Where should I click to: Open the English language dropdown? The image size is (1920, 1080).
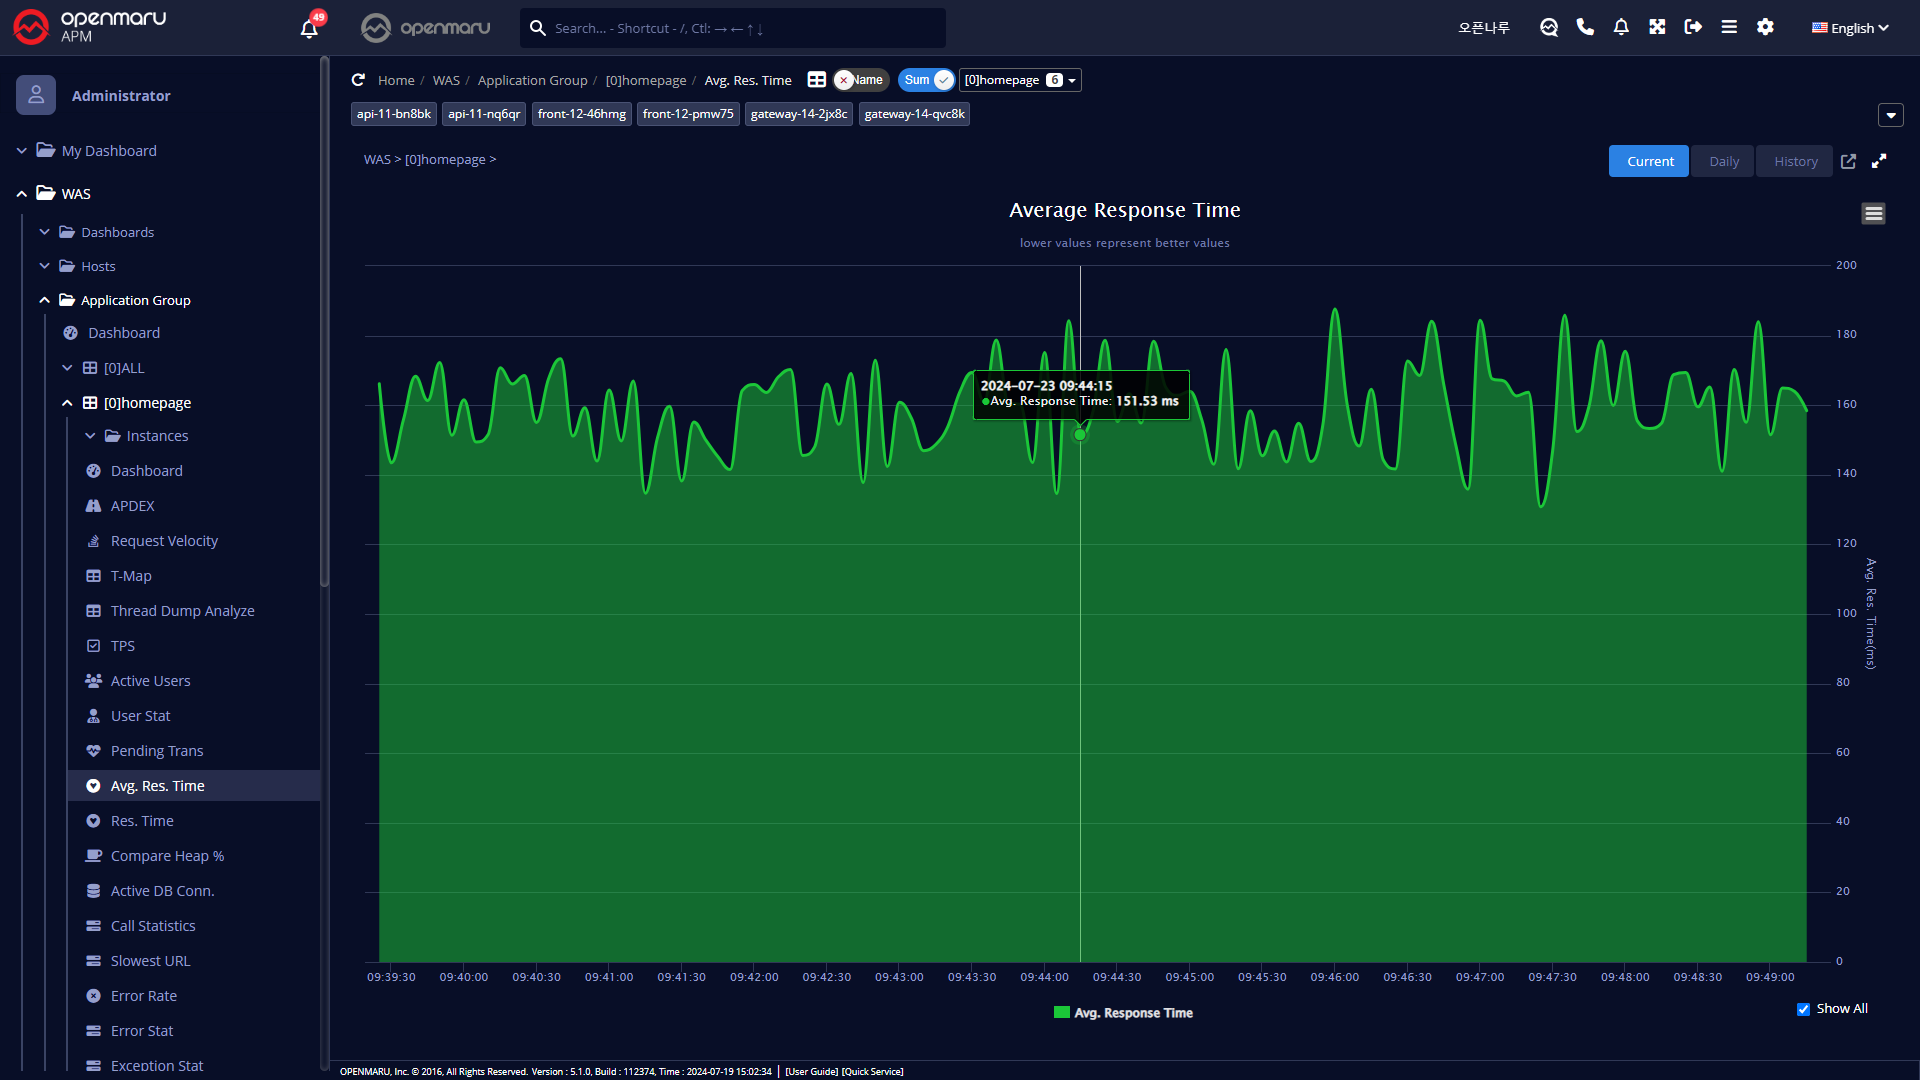pyautogui.click(x=1850, y=28)
